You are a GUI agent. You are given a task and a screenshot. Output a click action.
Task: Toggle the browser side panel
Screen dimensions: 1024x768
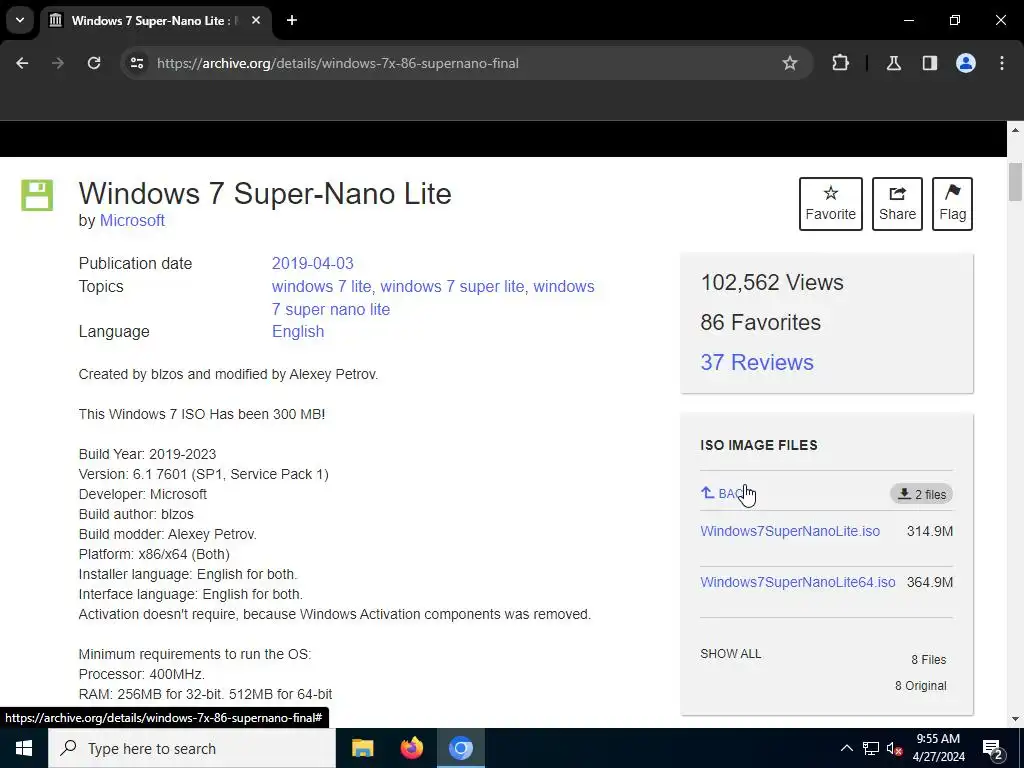(x=929, y=63)
